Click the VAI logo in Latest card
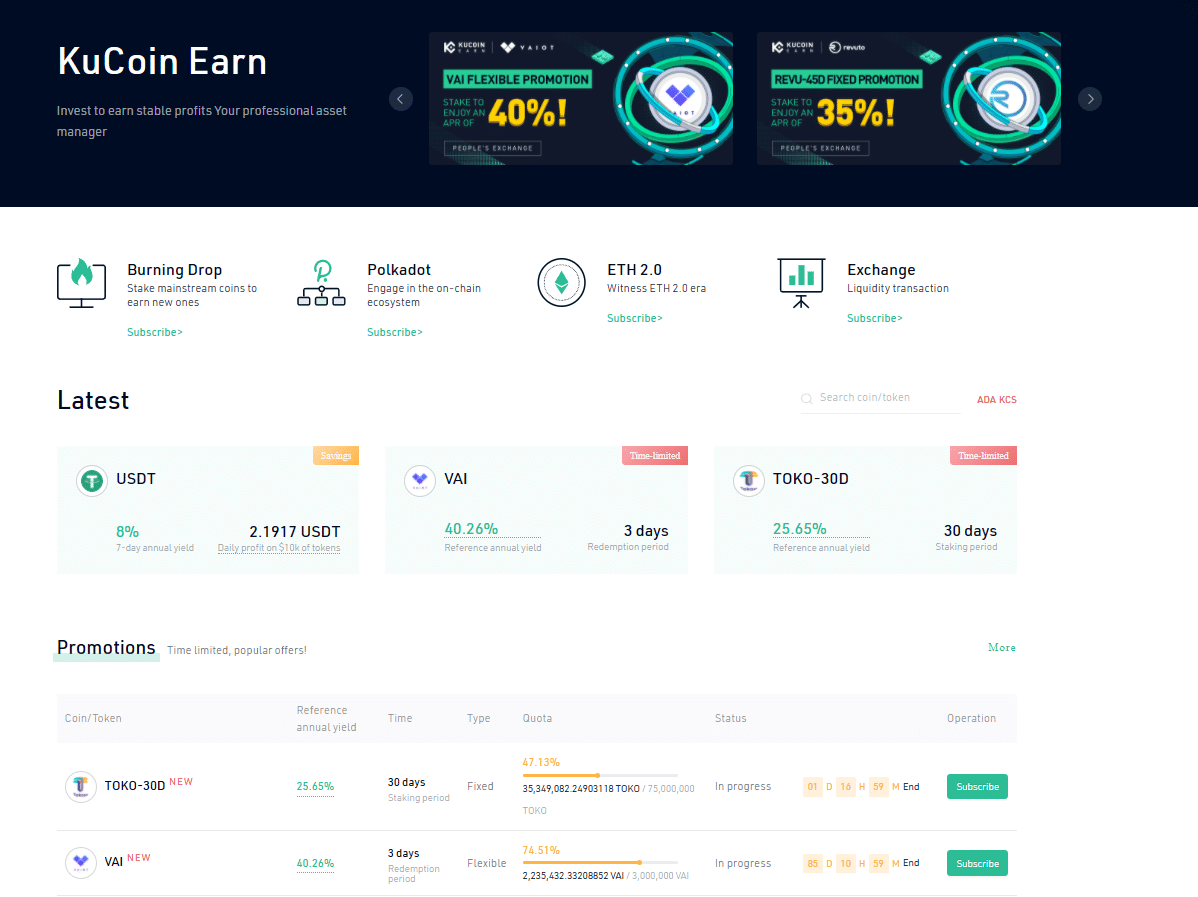The image size is (1198, 897). point(420,481)
